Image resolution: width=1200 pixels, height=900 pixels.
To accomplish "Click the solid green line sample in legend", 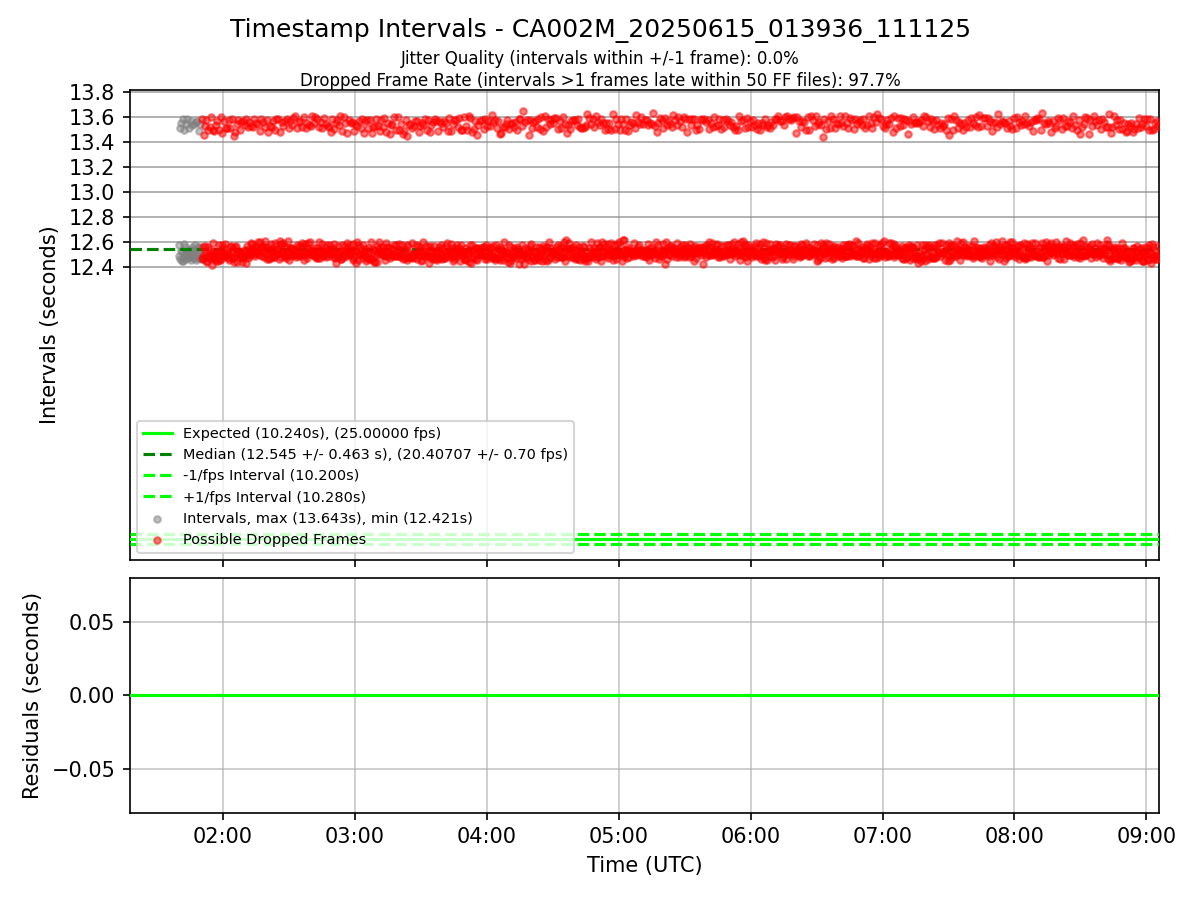I will pyautogui.click(x=158, y=433).
